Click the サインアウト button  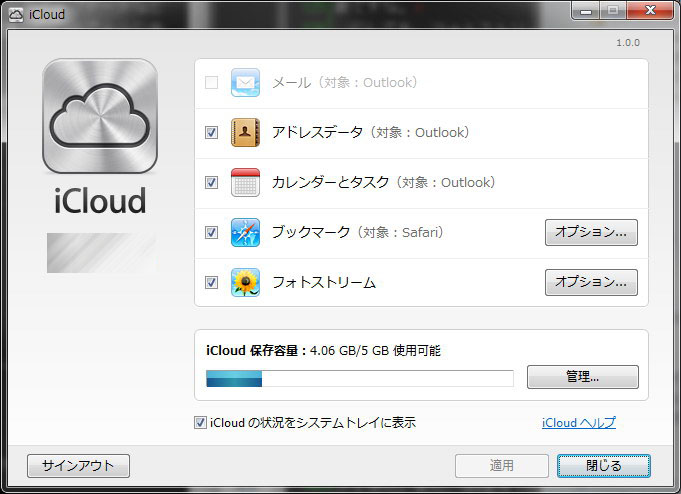pyautogui.click(x=78, y=466)
